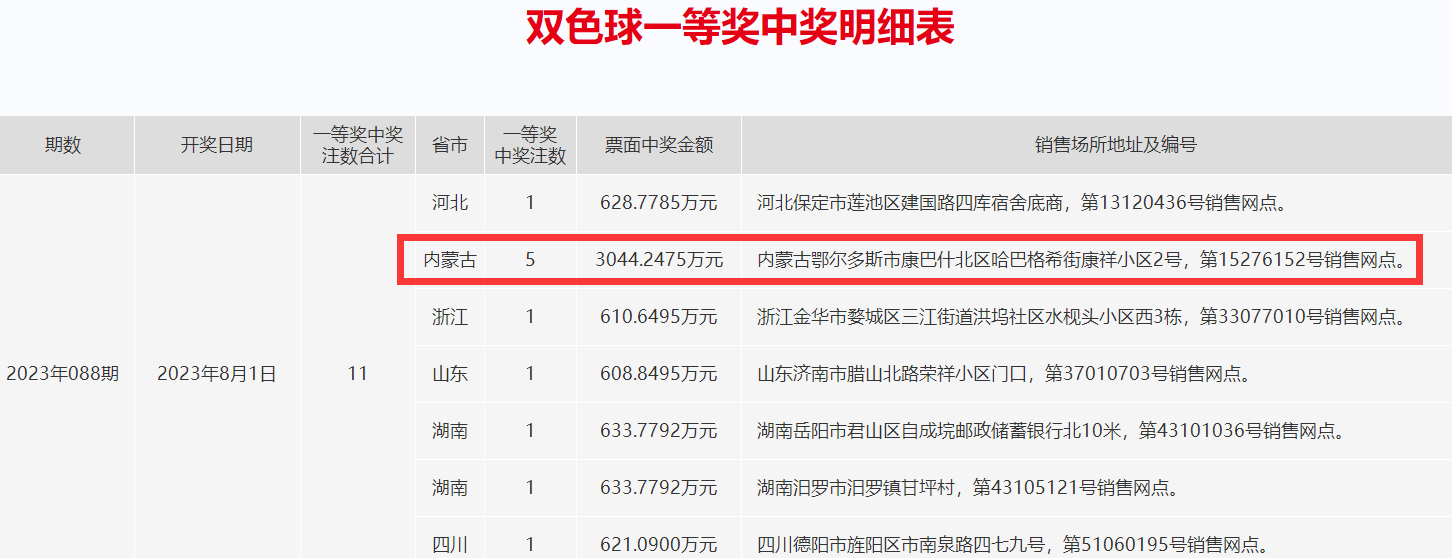Click the 一等奖中奖注数合计 column header

(358, 145)
